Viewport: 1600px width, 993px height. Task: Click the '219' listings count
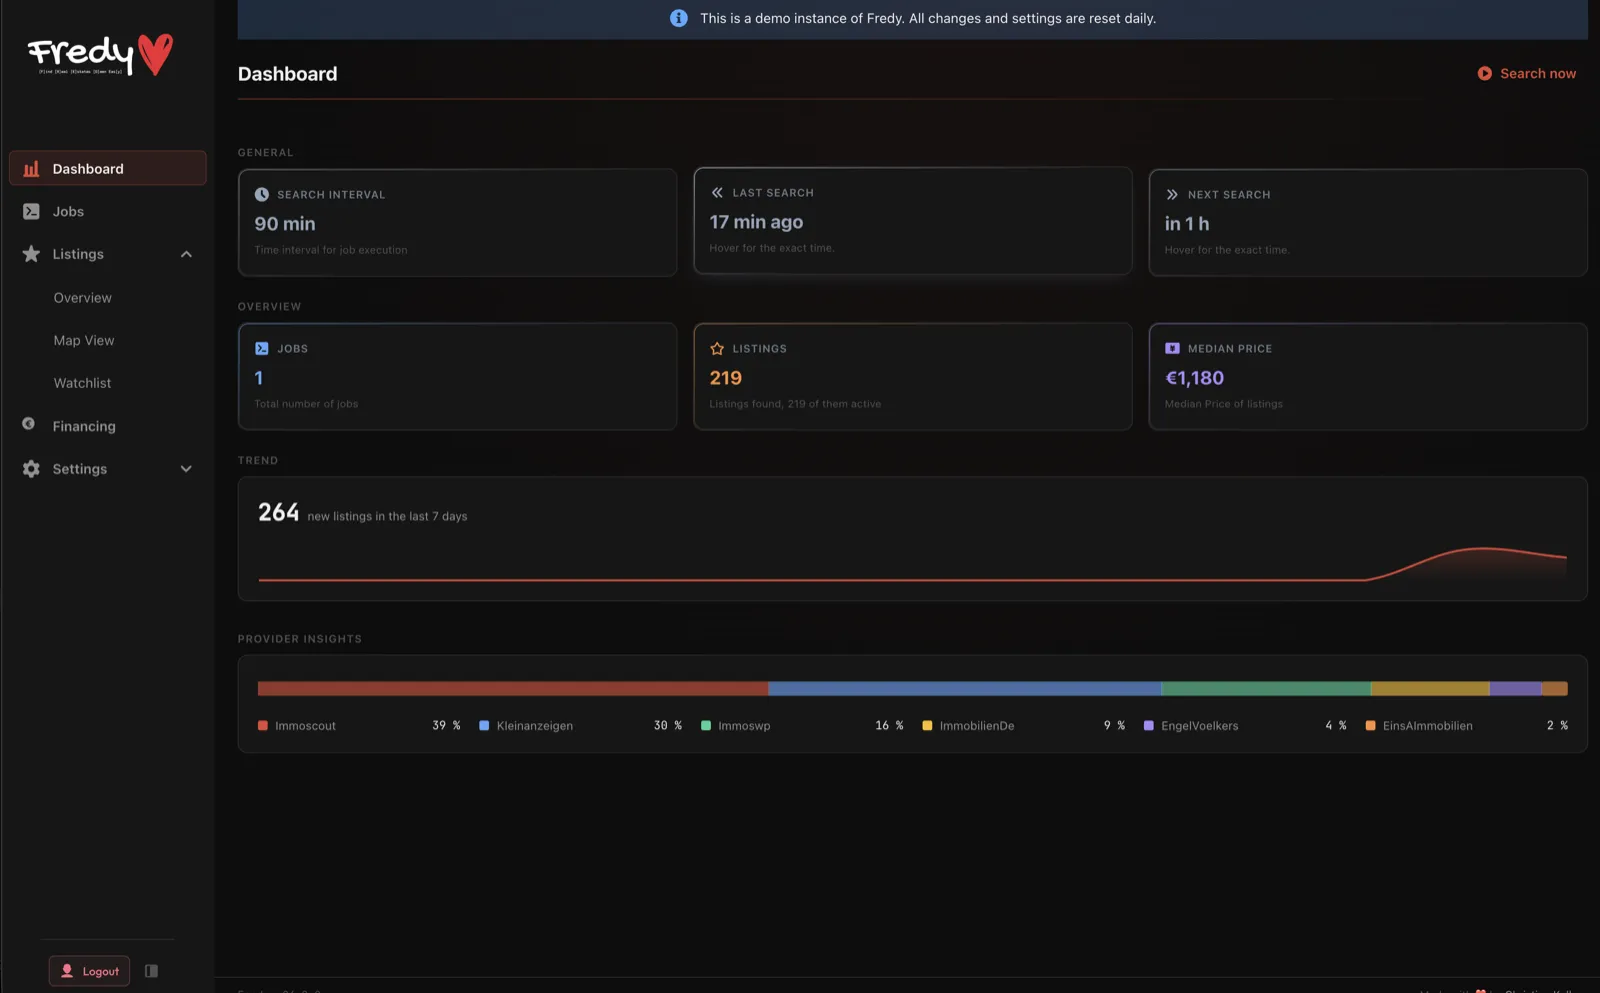[x=726, y=378]
